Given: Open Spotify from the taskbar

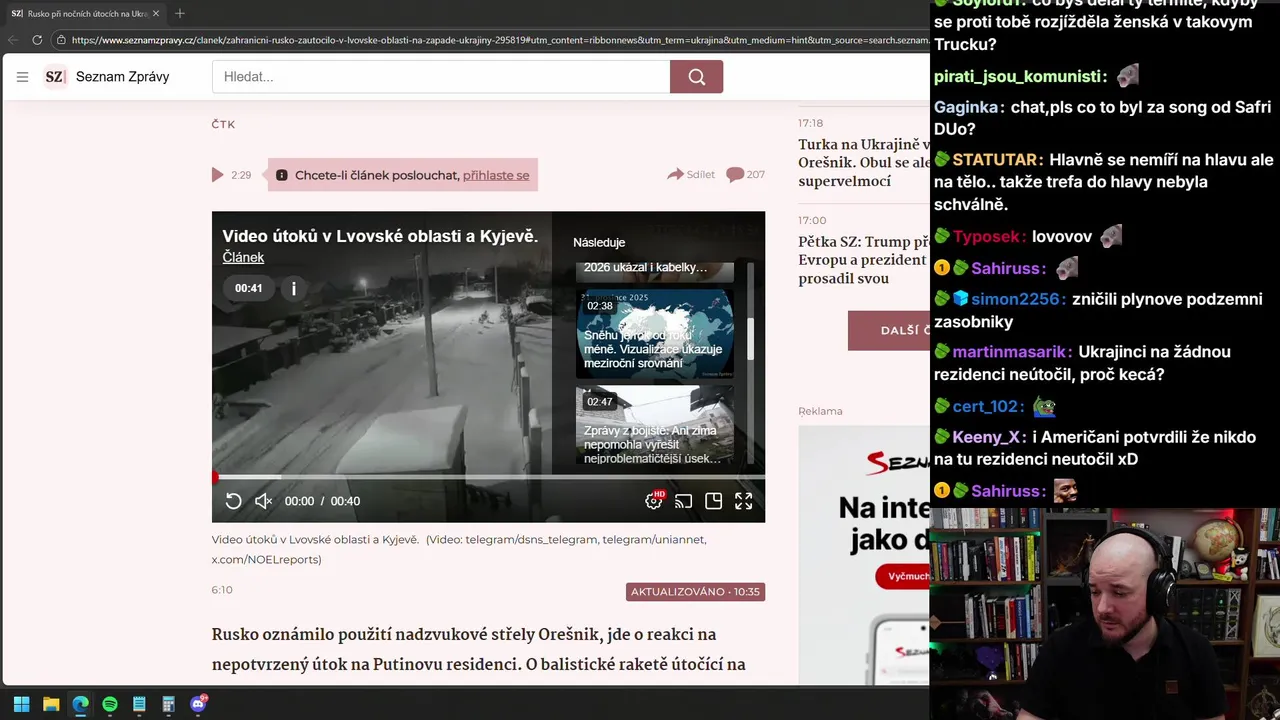Looking at the screenshot, I should click(110, 704).
